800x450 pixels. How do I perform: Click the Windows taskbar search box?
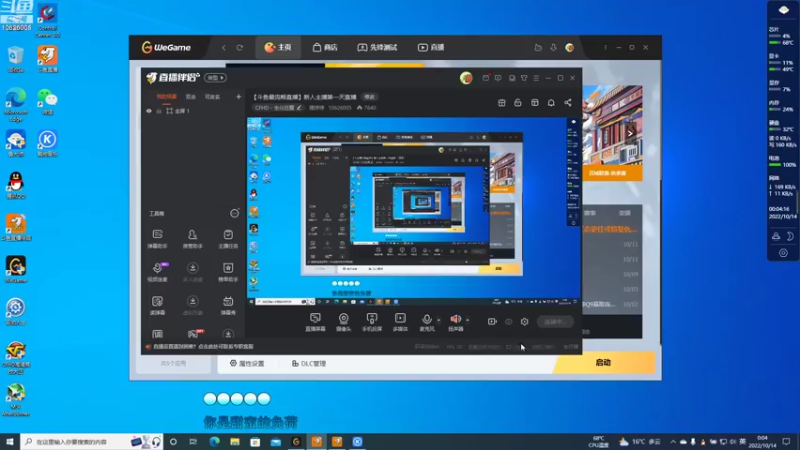(92, 442)
